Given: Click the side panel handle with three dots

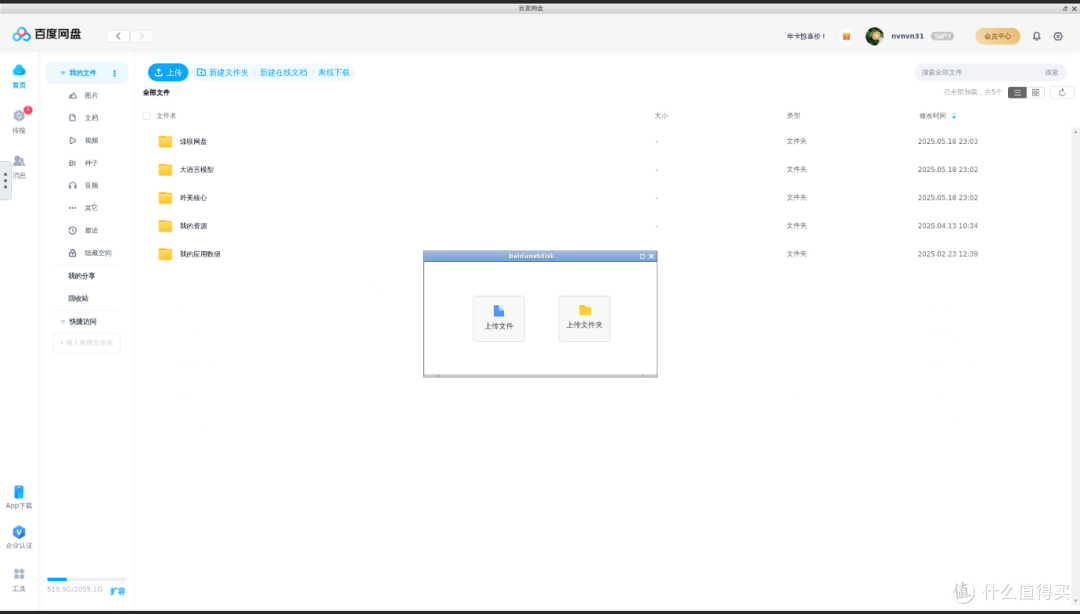Looking at the screenshot, I should [6, 181].
